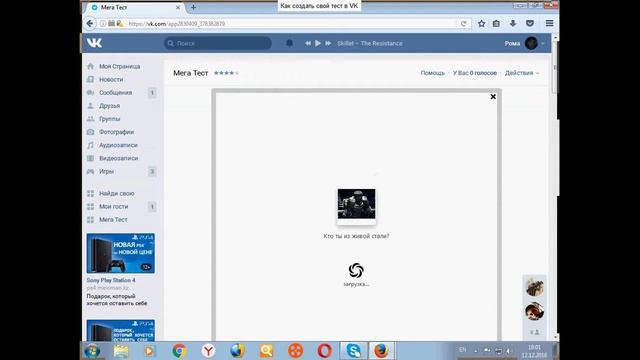Click the Pocket icon in toolbar
The image size is (640, 360).
click(530, 23)
